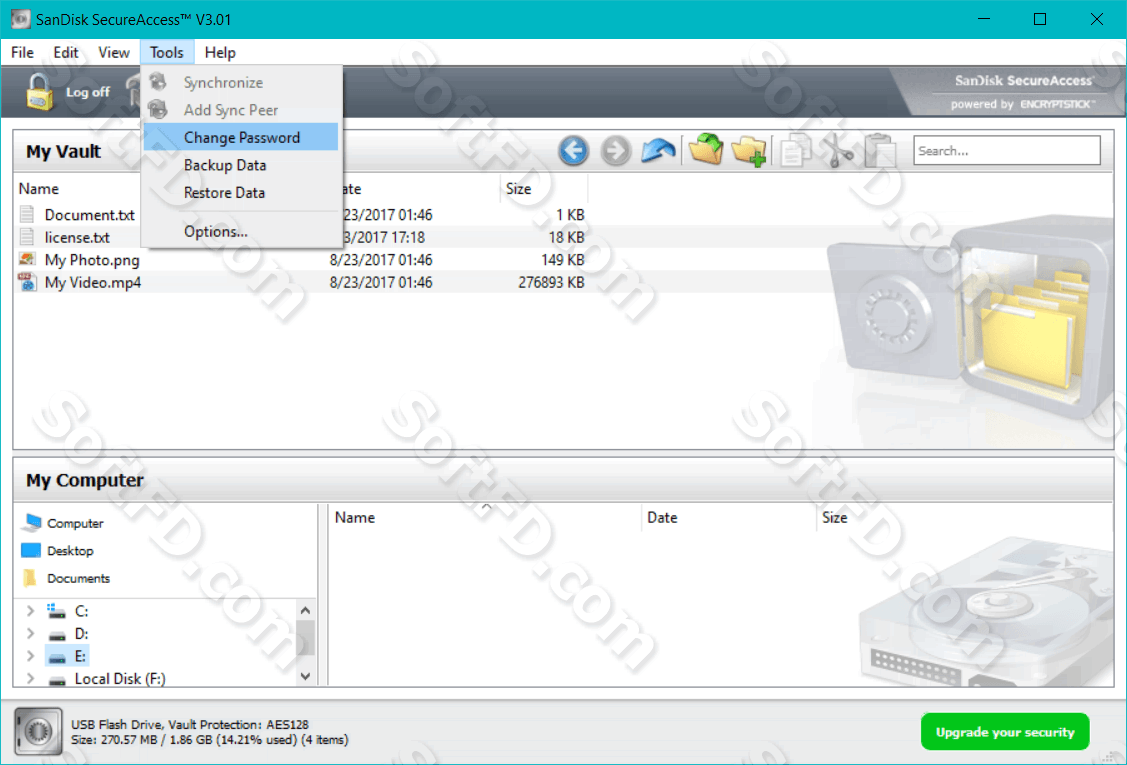Click the grayed Synchronize menu entry

point(240,83)
